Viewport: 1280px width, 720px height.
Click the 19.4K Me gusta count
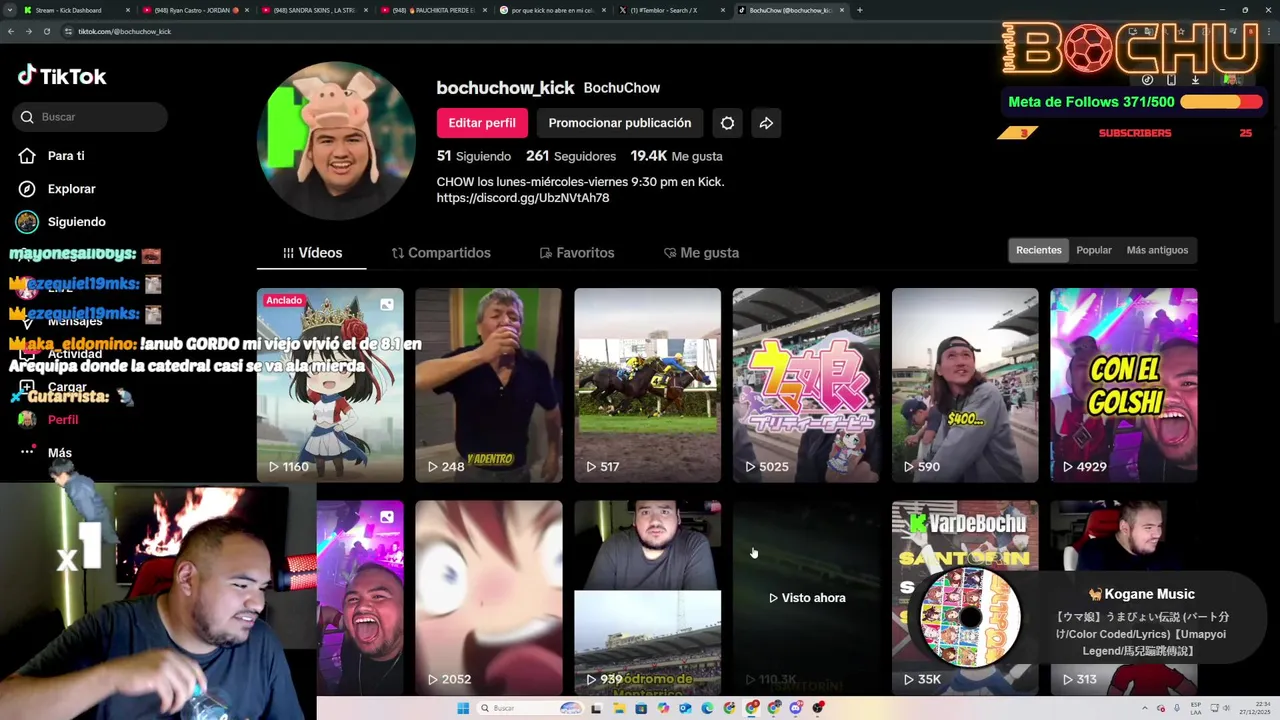coord(676,156)
